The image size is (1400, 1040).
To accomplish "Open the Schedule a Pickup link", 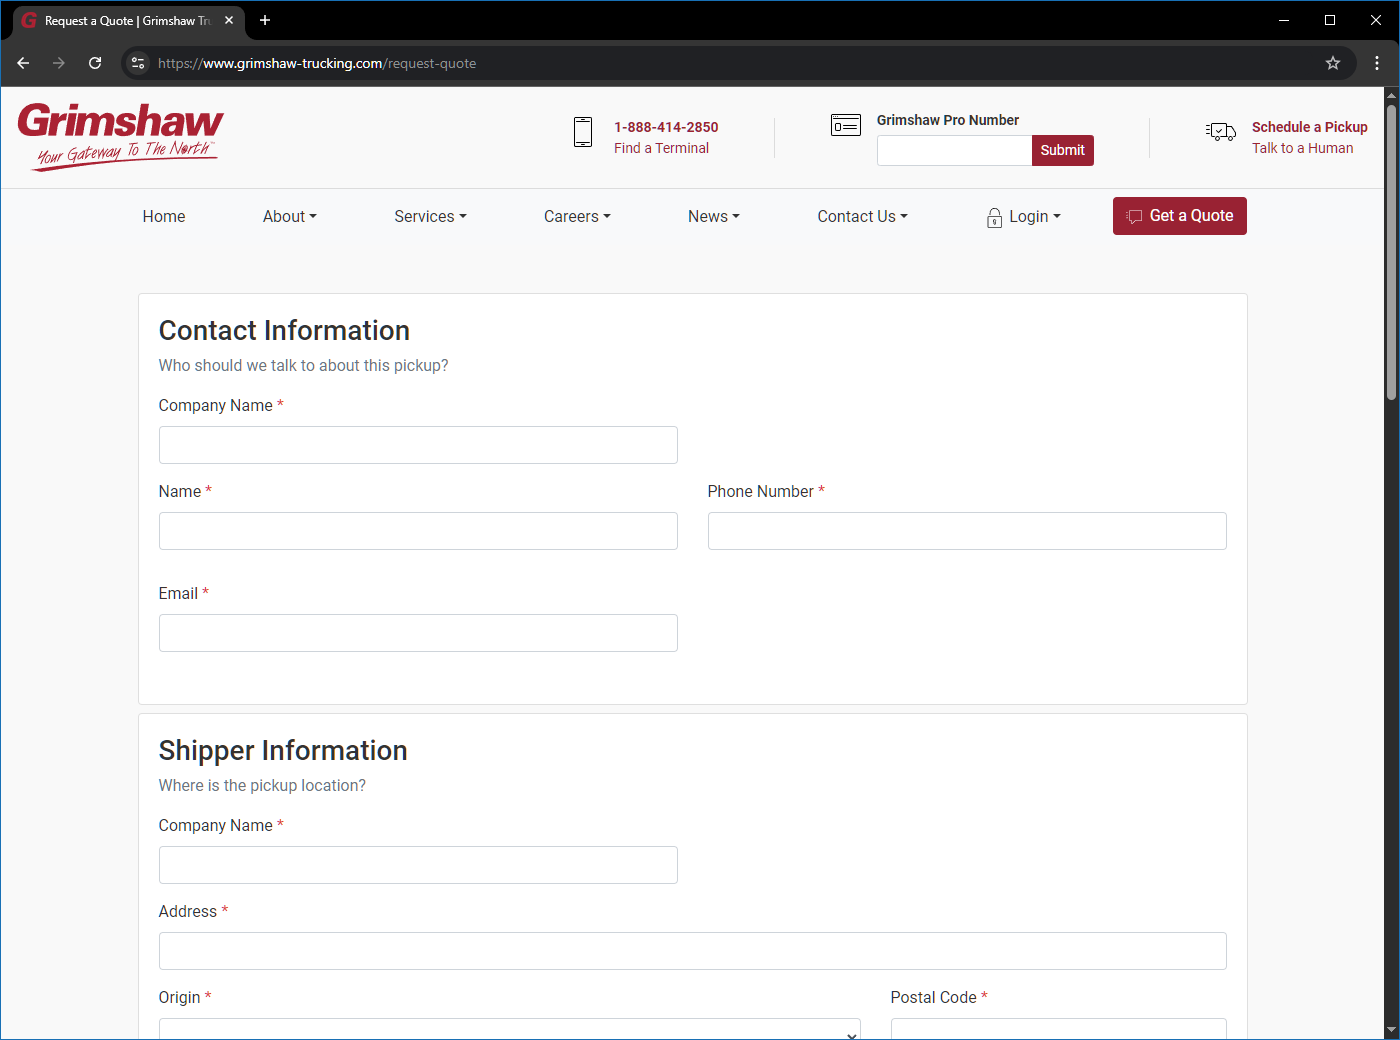I will tap(1310, 127).
